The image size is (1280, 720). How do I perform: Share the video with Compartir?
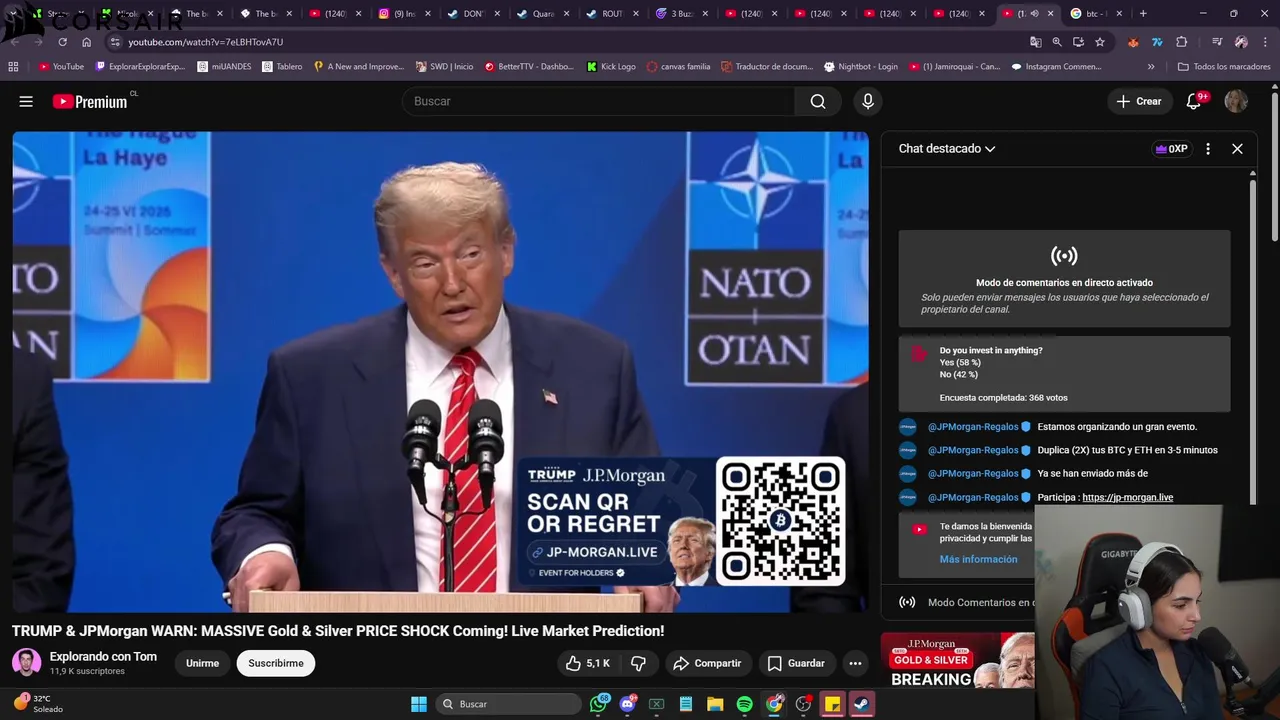coord(707,663)
